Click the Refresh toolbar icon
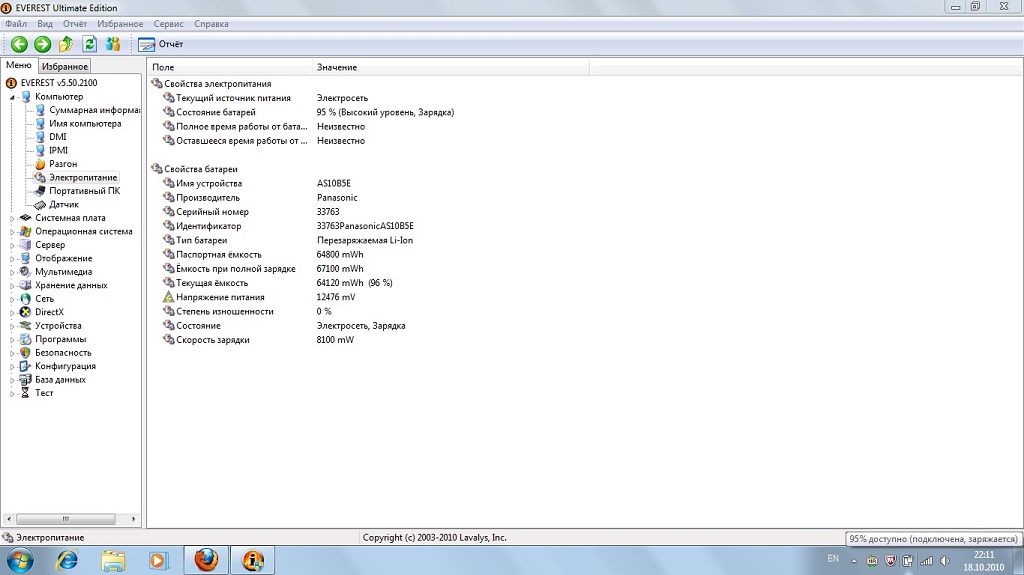1024x575 pixels. [x=89, y=44]
